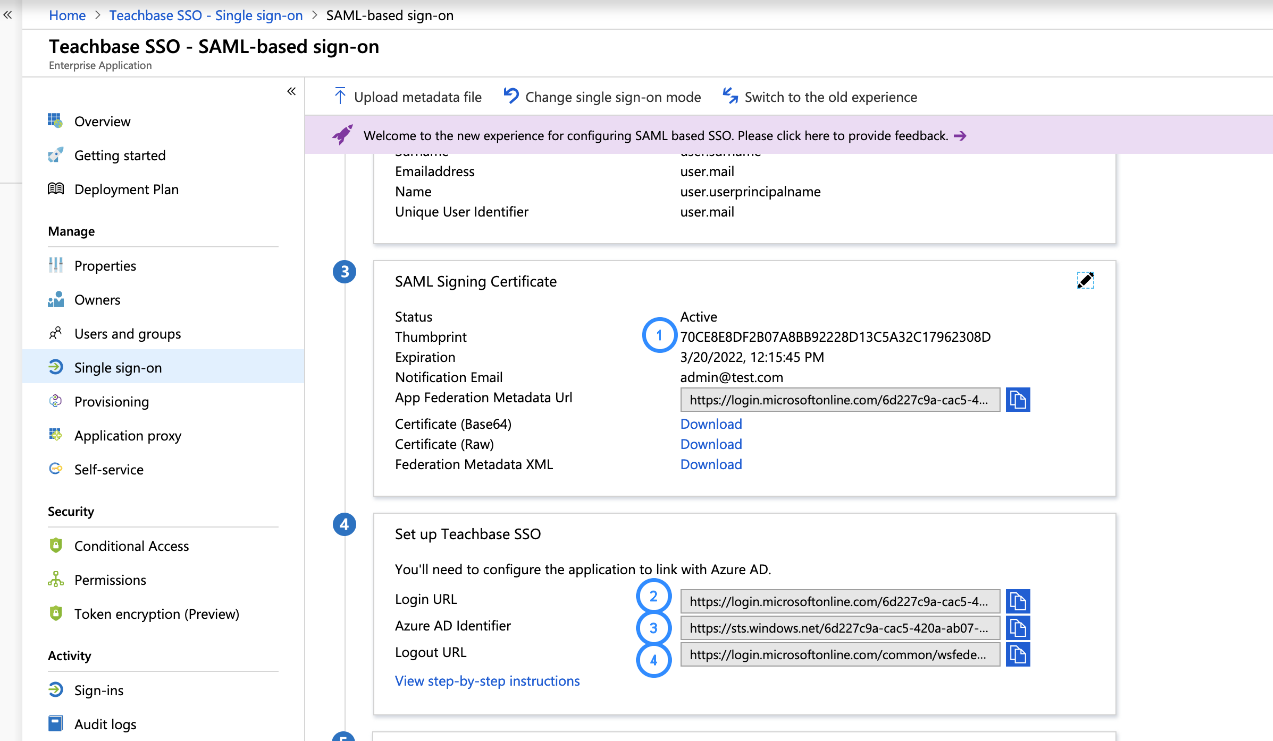This screenshot has height=741, width=1273.
Task: Click the Conditional Access shield icon
Action: click(x=55, y=546)
